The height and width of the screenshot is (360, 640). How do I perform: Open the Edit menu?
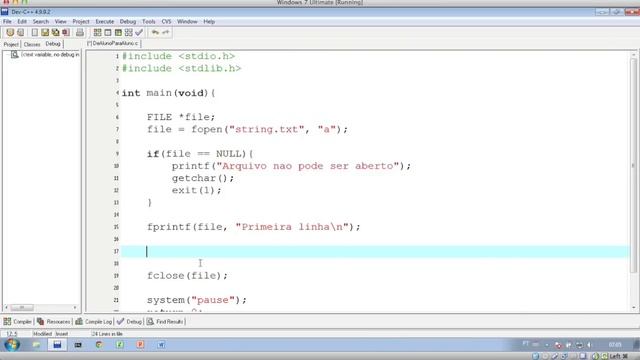coord(22,22)
